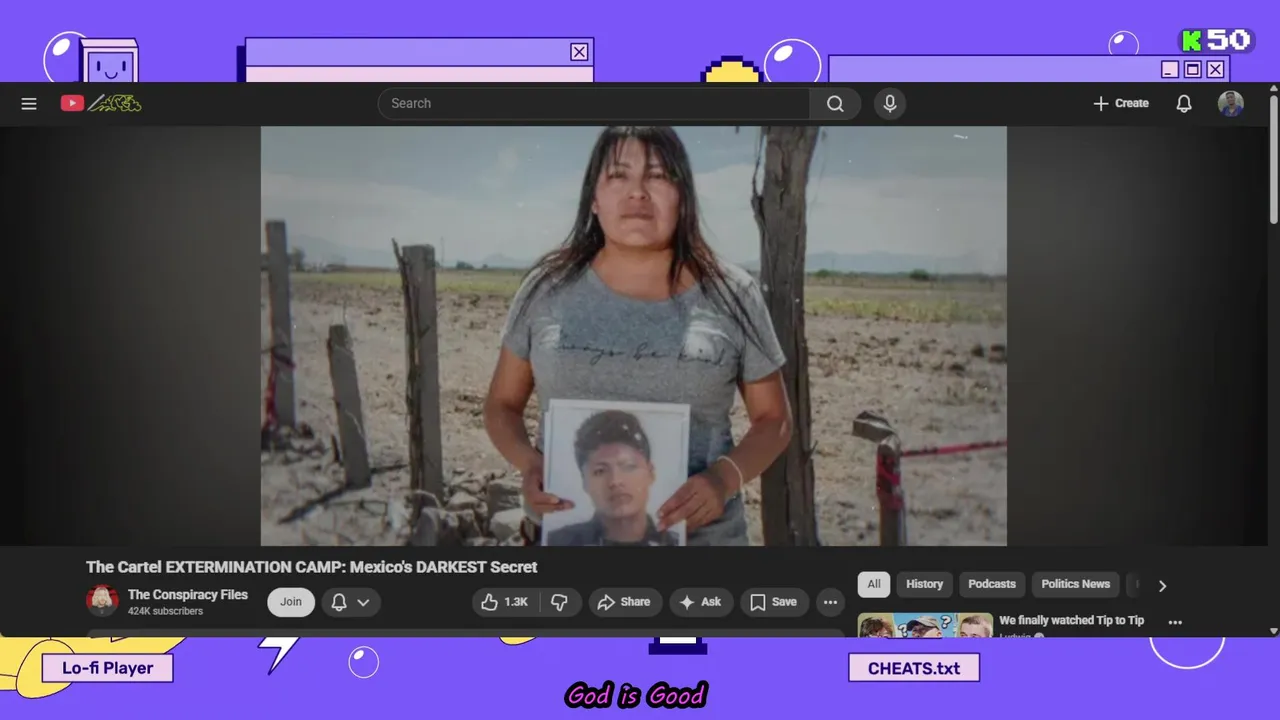The width and height of the screenshot is (1280, 720).
Task: Share the video
Action: tap(624, 602)
